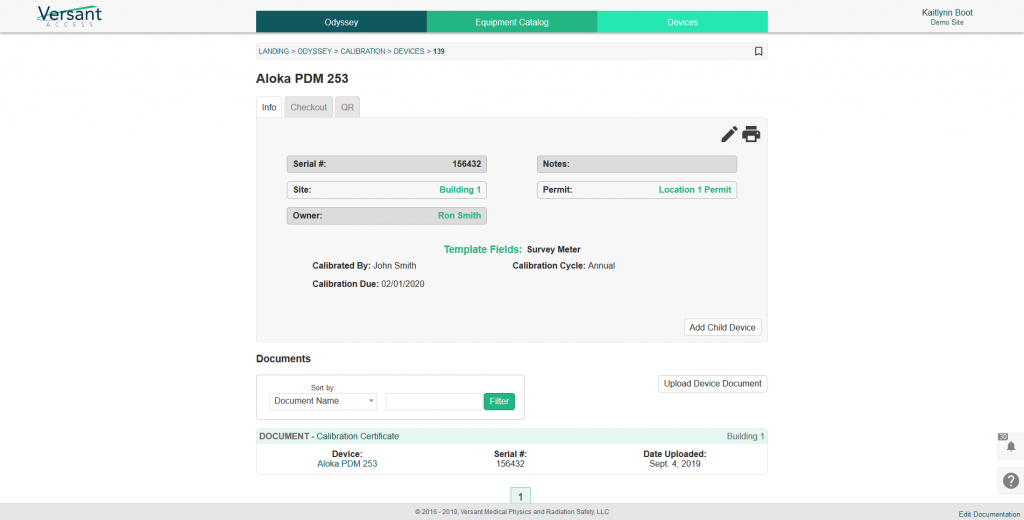This screenshot has width=1024, height=520.
Task: Go to ODYSSEY in breadcrumb
Action: (x=315, y=51)
